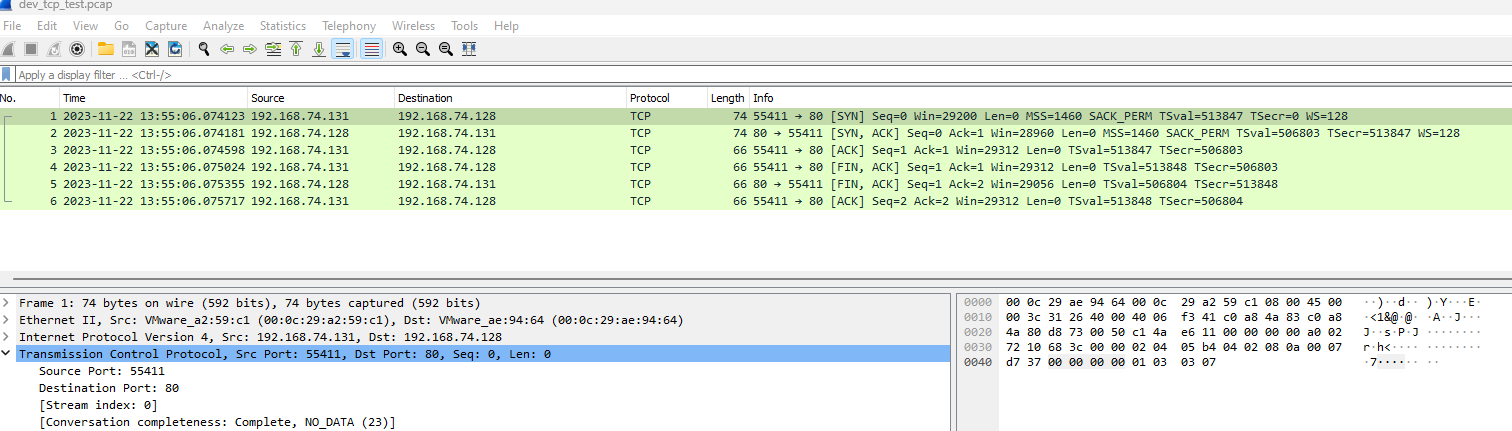1512x431 pixels.
Task: Expand the Ethernet II tree item
Action: [8, 320]
